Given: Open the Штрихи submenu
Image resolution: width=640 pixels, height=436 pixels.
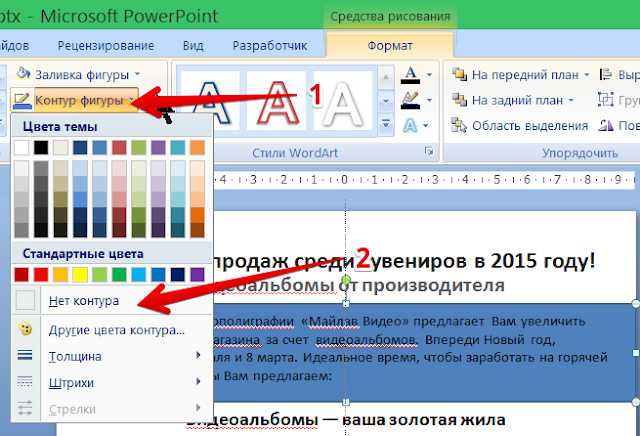Looking at the screenshot, I should 112,382.
